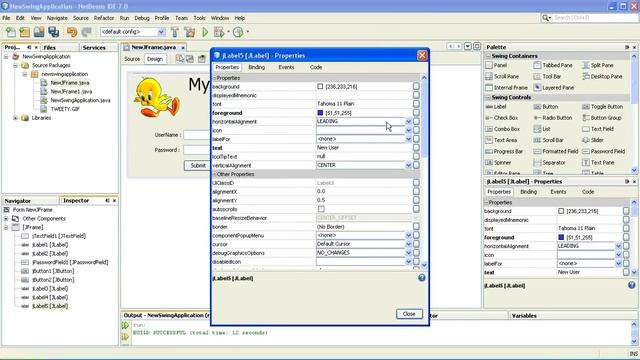Click the font row editor checkbox in dialog
This screenshot has width=640, height=360.
[416, 104]
